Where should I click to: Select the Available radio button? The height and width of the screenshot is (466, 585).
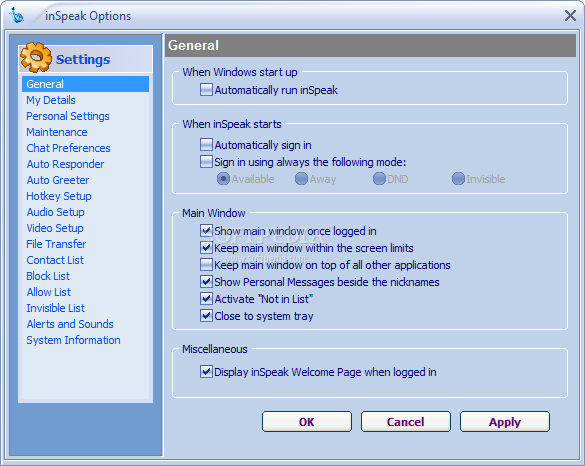coord(223,179)
